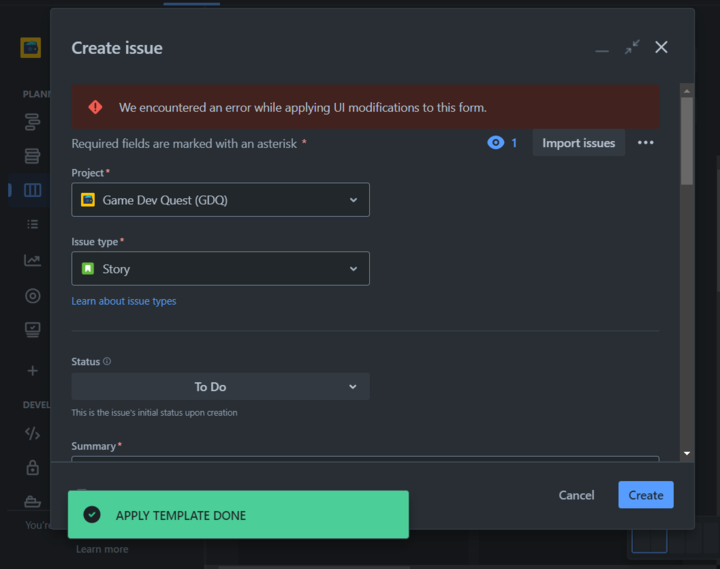Viewport: 720px width, 569px height.
Task: Follow the Learn about issue types link
Action: pos(124,301)
